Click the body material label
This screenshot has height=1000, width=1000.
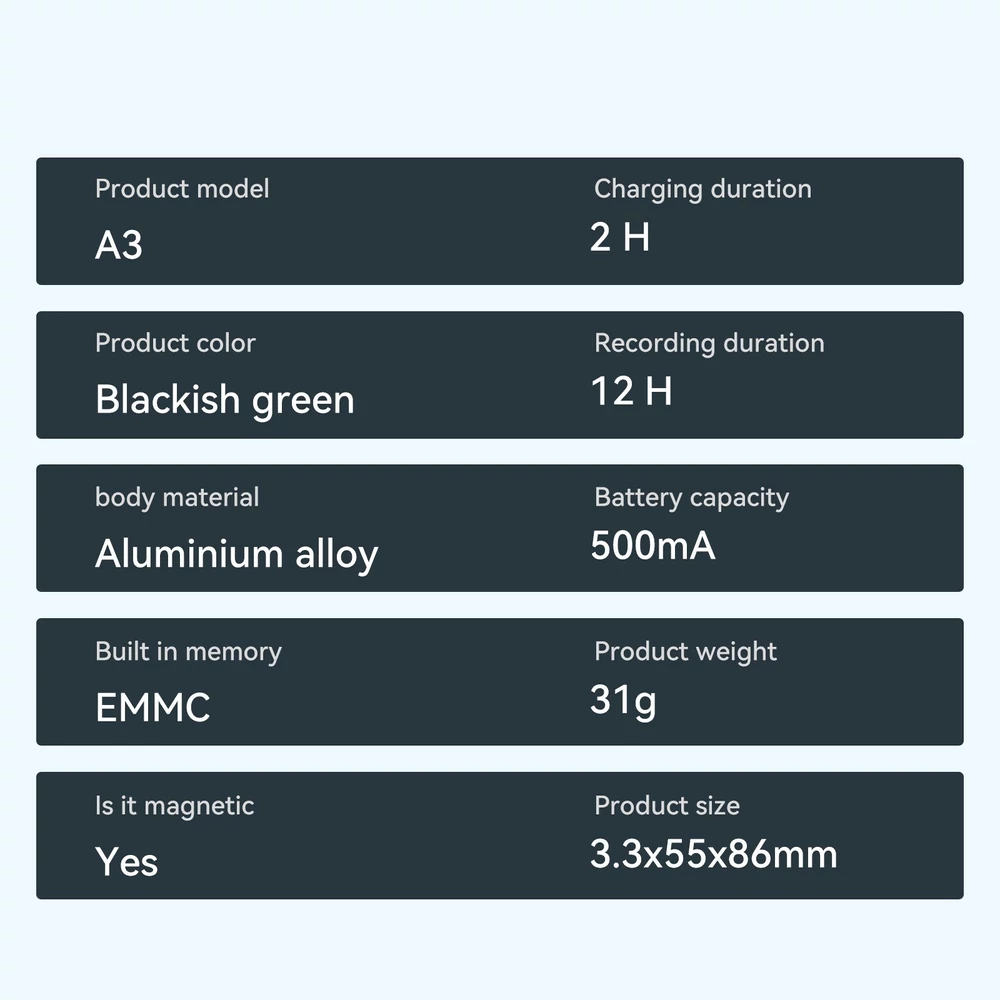(x=177, y=498)
